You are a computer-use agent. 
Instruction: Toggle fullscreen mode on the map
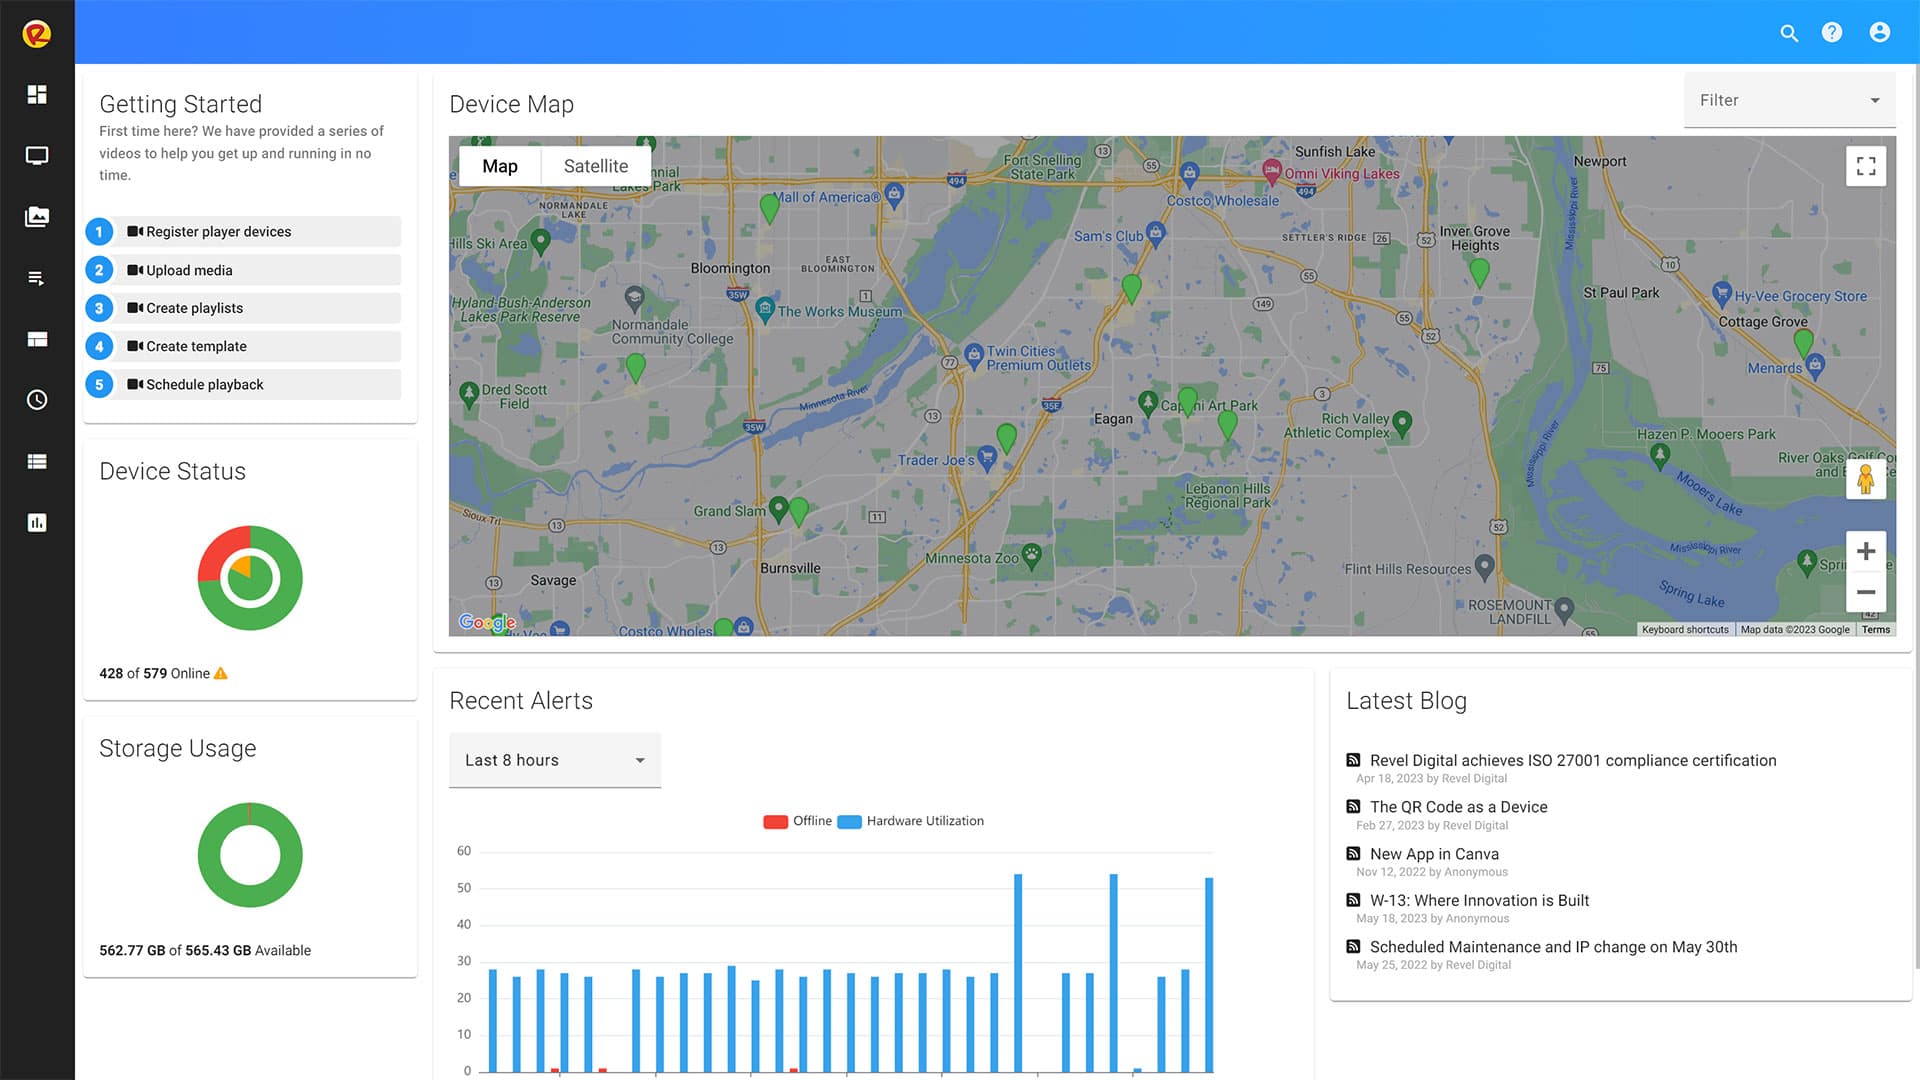[1866, 165]
